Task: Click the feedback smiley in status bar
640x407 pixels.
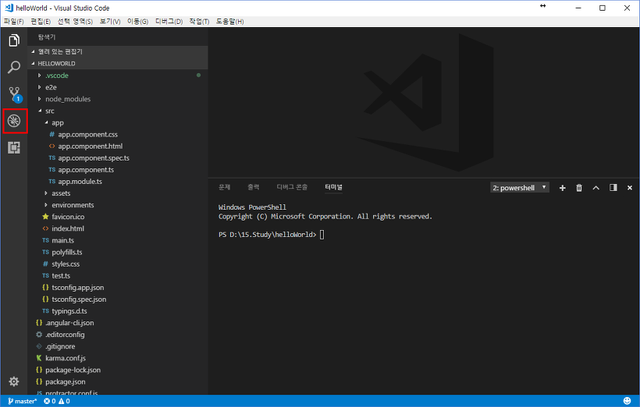Action: click(x=627, y=401)
